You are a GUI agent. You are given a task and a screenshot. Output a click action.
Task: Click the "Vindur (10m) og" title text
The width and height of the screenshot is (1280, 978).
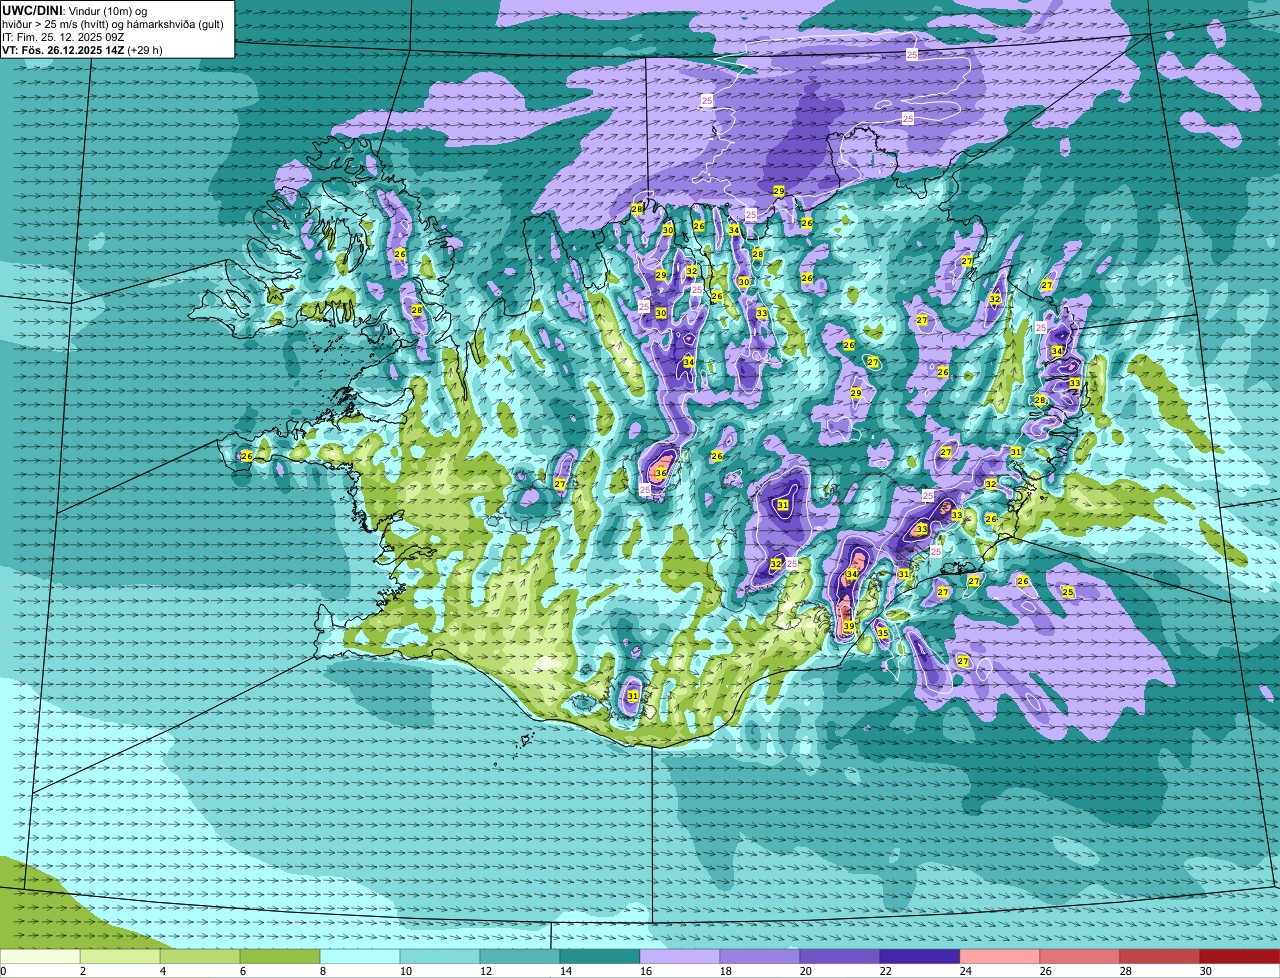pos(107,11)
